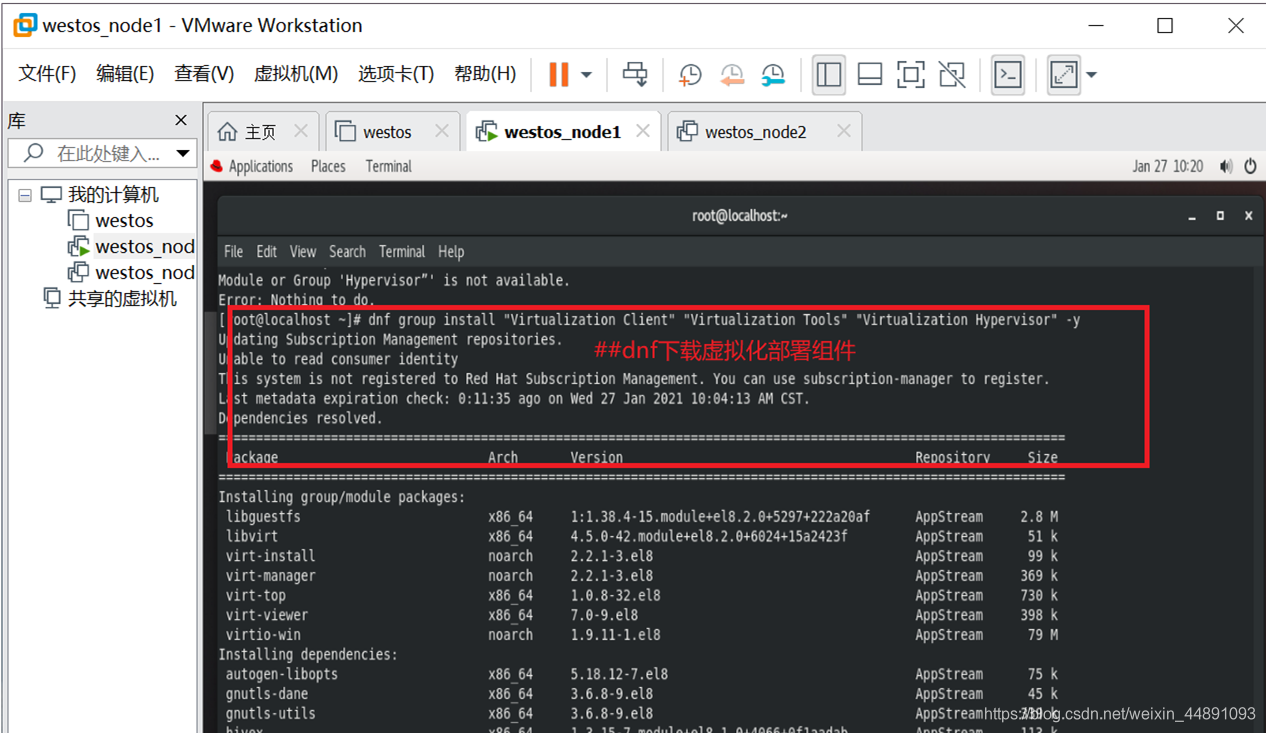
Task: Click the libguestfs package name
Action: point(263,517)
